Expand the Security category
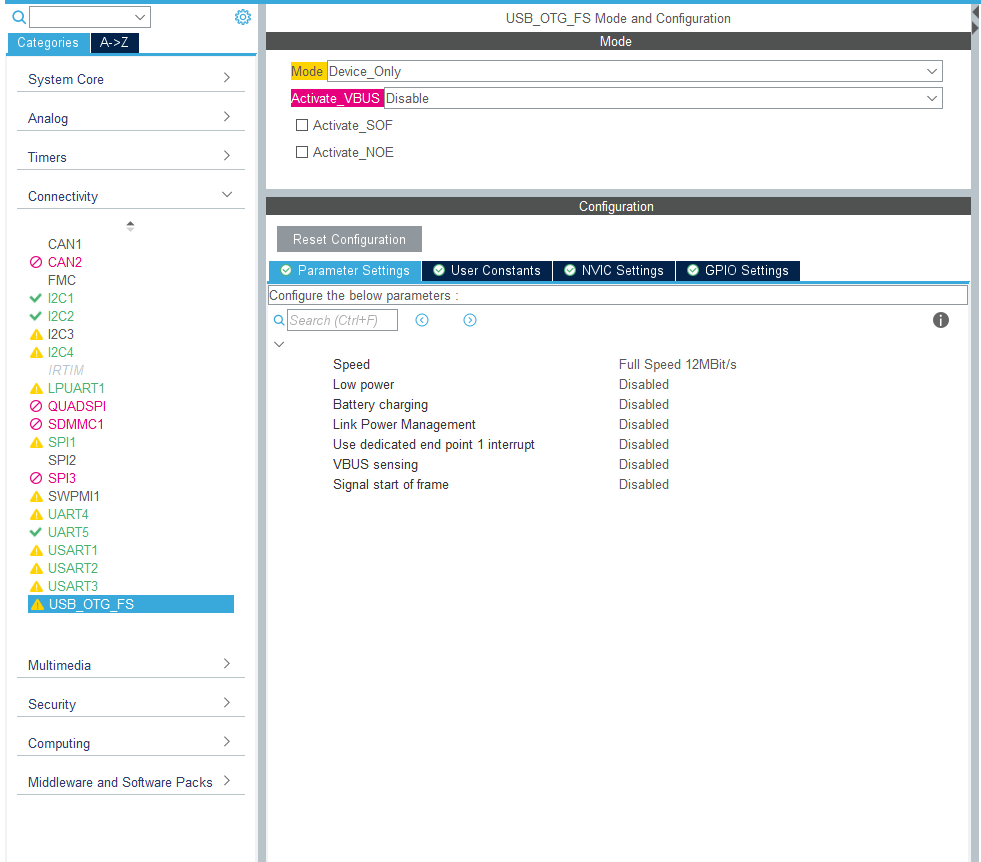The width and height of the screenshot is (981, 862). pyautogui.click(x=130, y=704)
